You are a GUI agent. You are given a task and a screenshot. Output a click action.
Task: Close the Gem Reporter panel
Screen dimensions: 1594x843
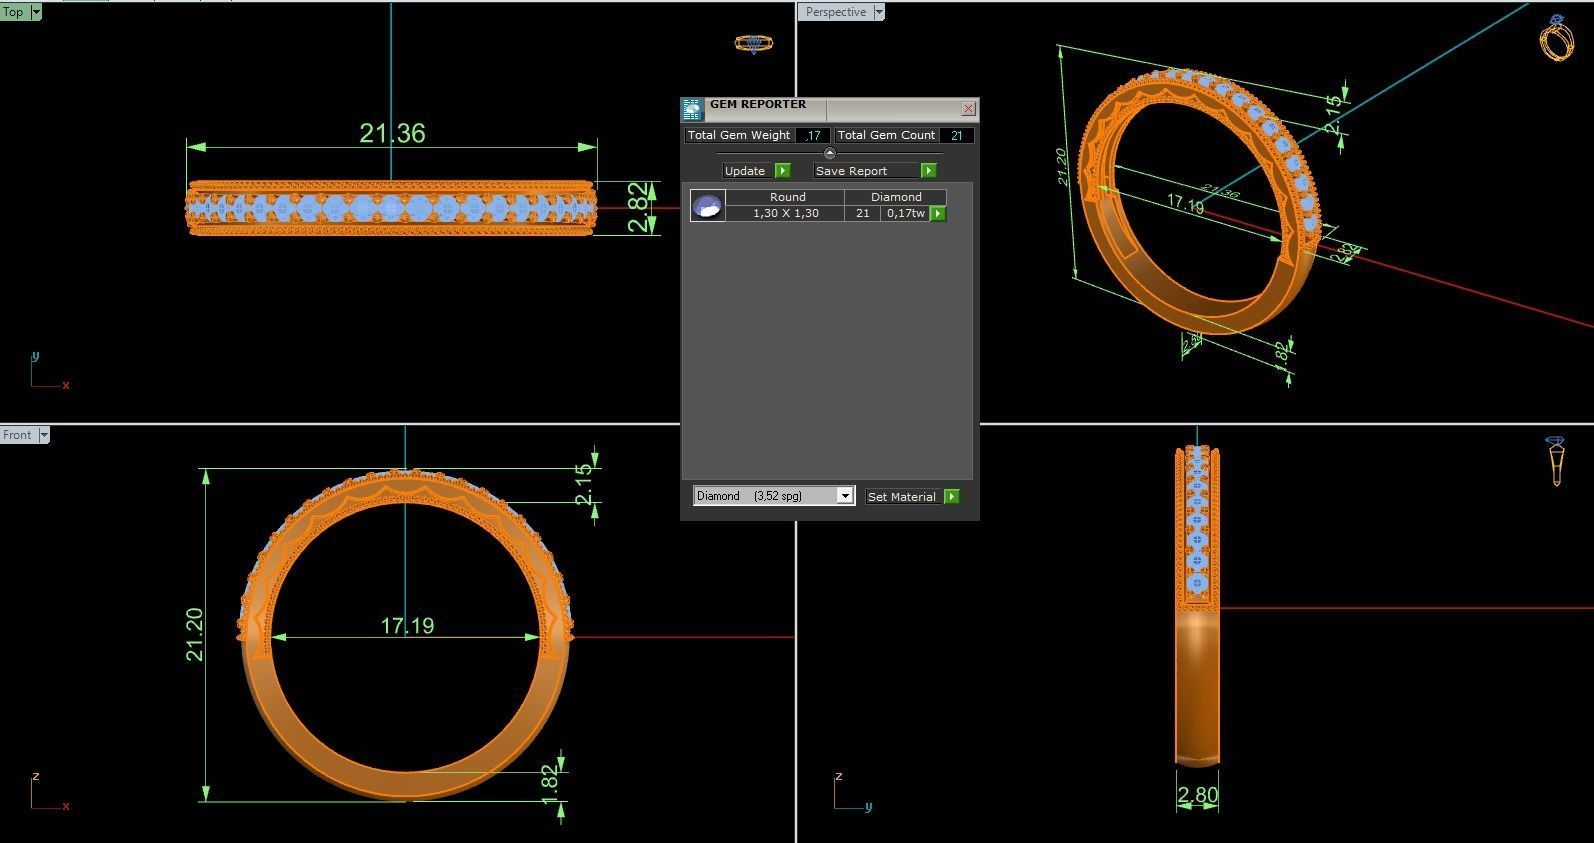pyautogui.click(x=968, y=108)
